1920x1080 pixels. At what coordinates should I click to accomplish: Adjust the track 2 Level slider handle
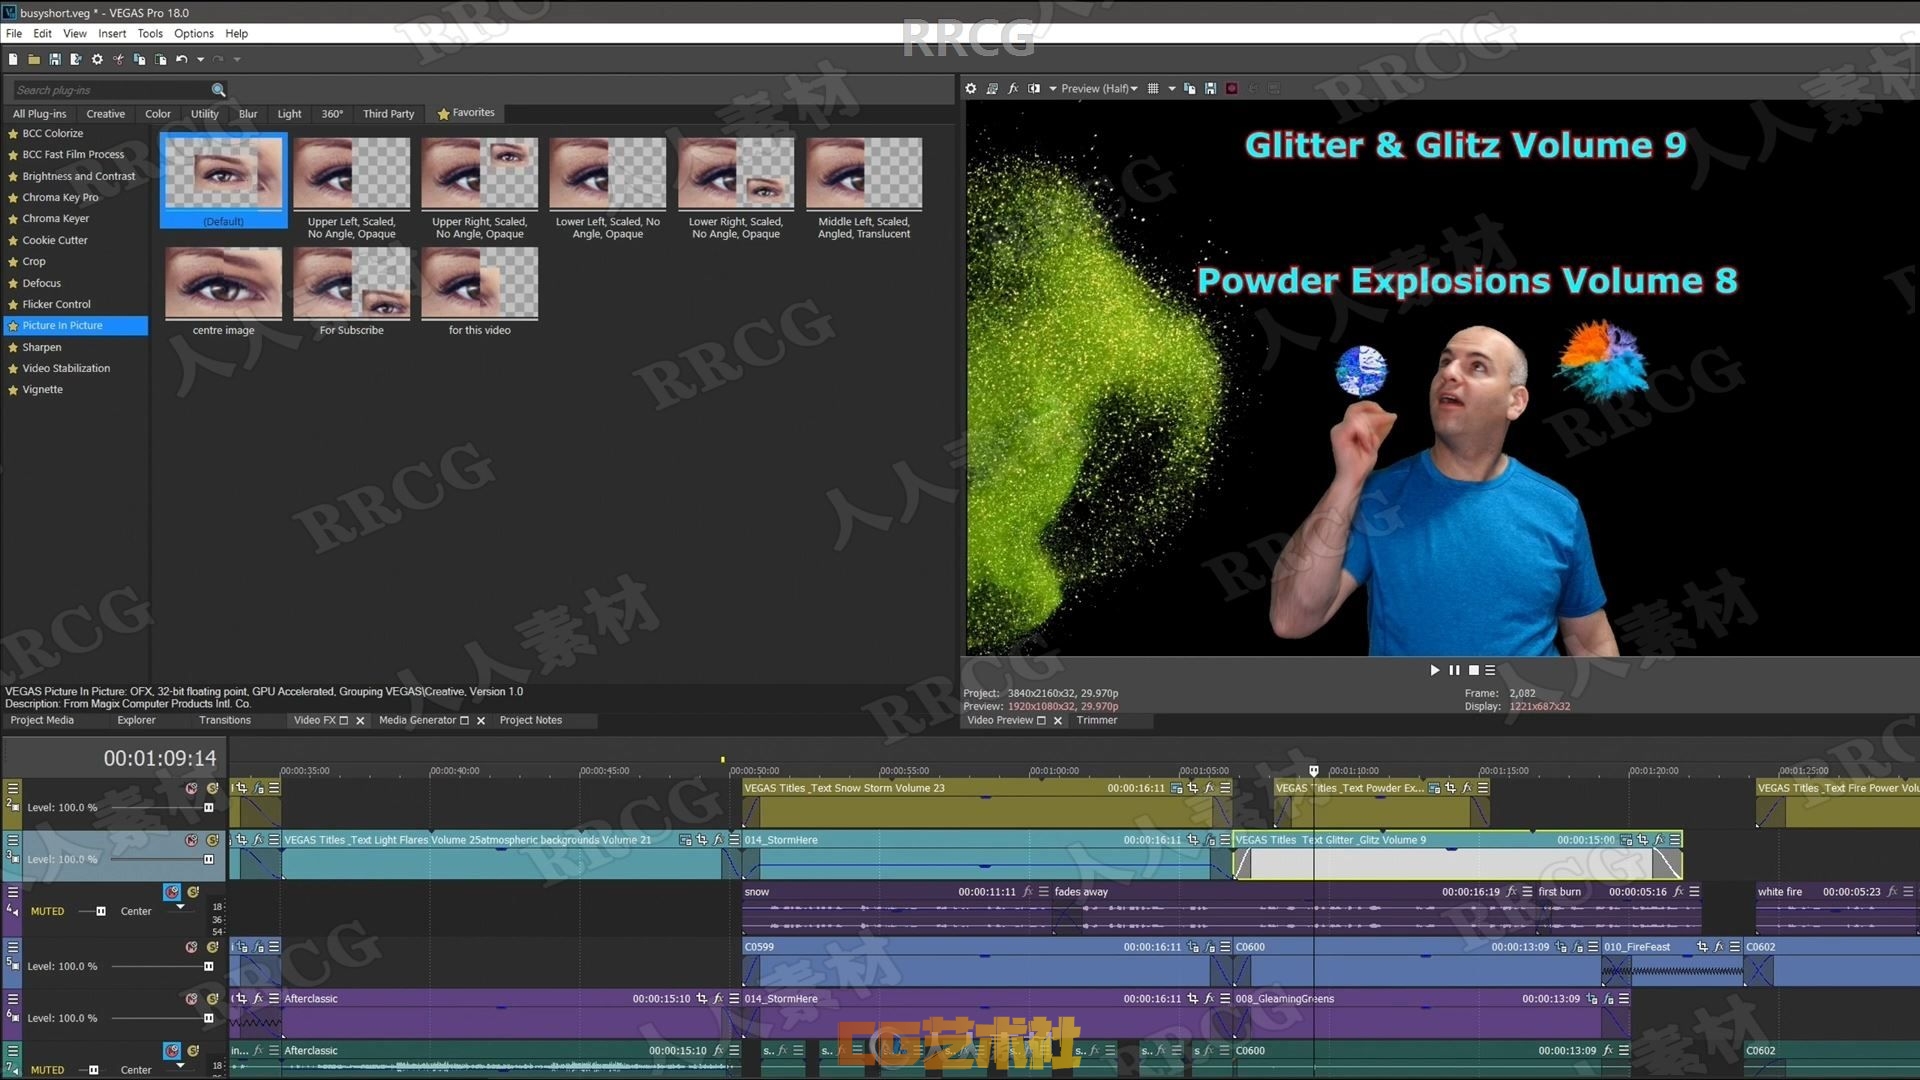208,807
